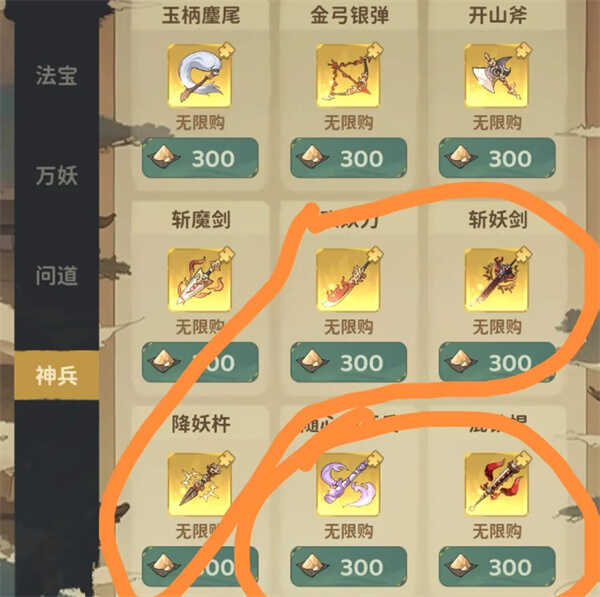This screenshot has width=600, height=597.
Task: Buy 玉柄麈尾 for 300
Action: [x=200, y=158]
